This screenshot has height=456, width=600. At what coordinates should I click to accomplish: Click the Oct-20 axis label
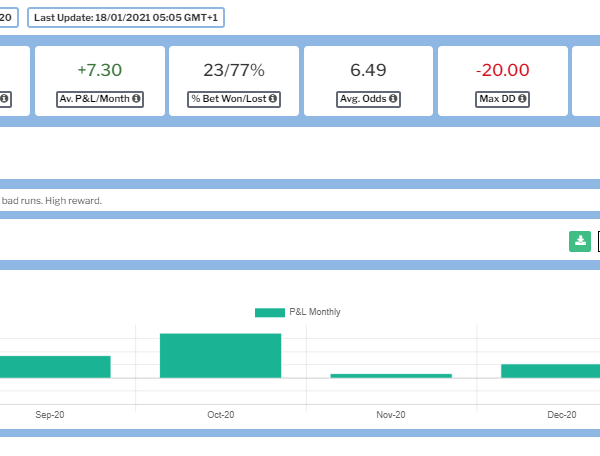click(x=220, y=415)
